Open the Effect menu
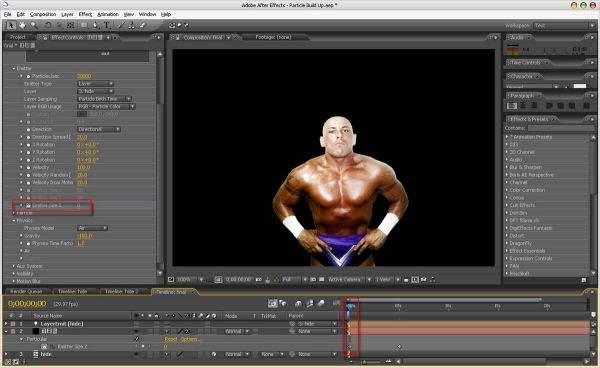This screenshot has height=368, width=600. point(85,14)
